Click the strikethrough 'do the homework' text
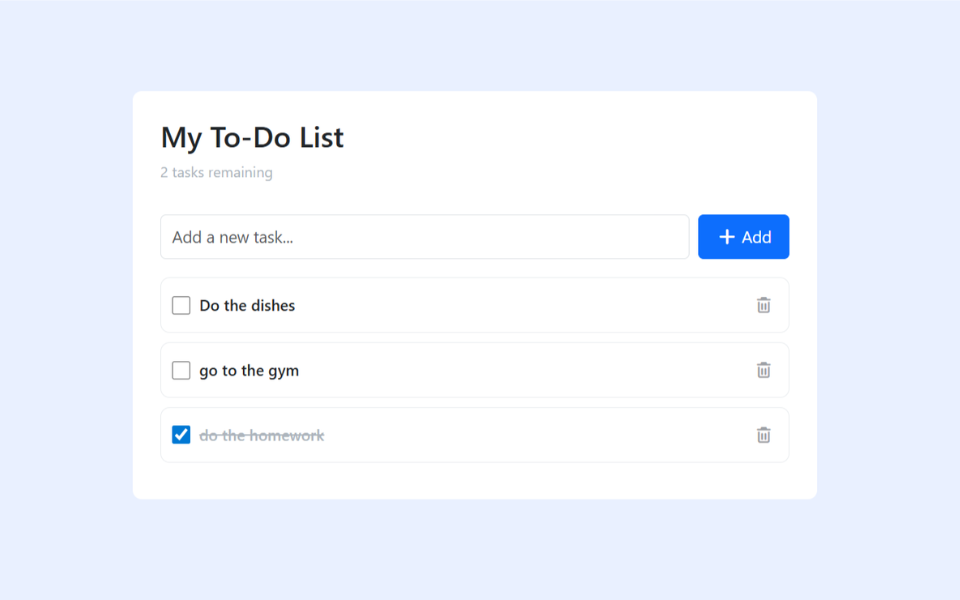 [x=261, y=435]
